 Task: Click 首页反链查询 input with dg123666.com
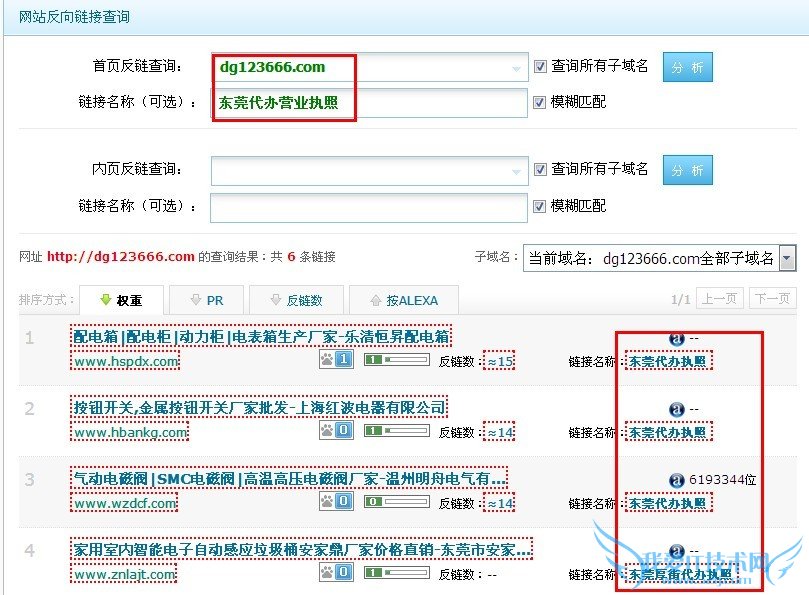[369, 67]
